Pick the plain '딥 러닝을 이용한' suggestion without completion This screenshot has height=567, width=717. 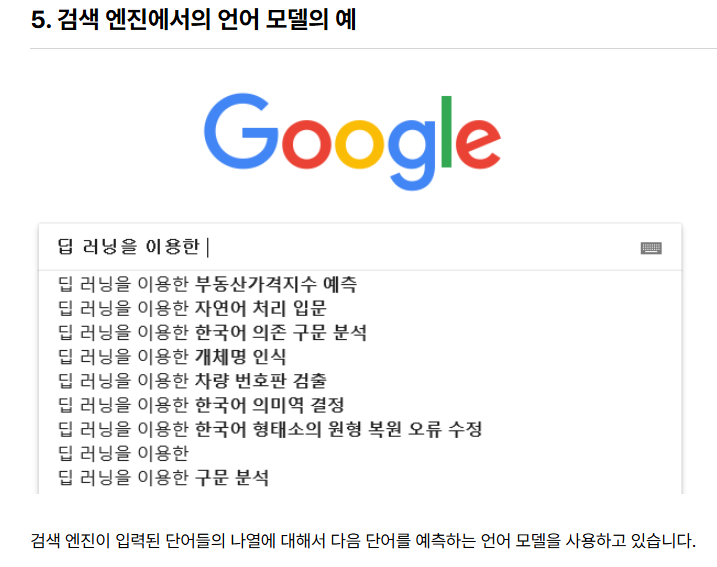(x=123, y=453)
